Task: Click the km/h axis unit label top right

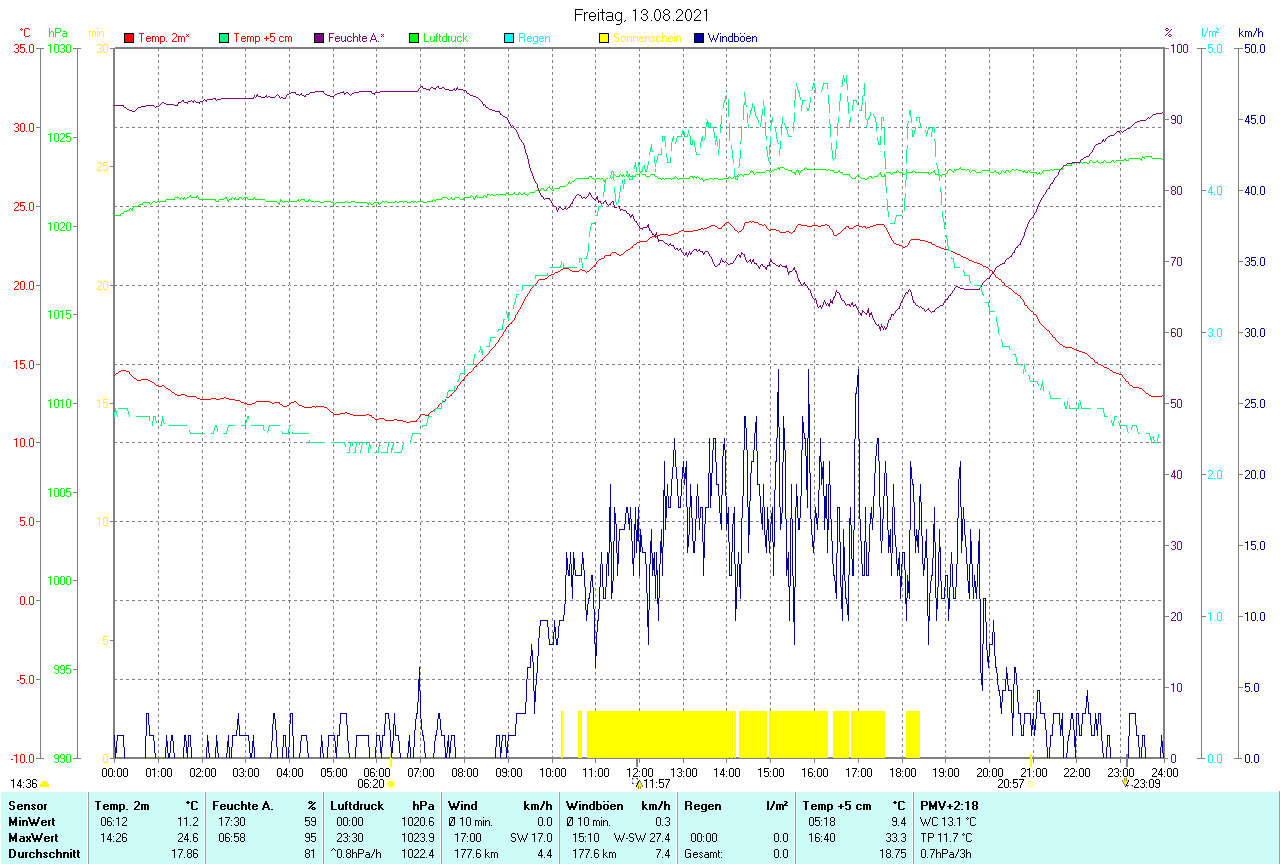Action: (1250, 33)
